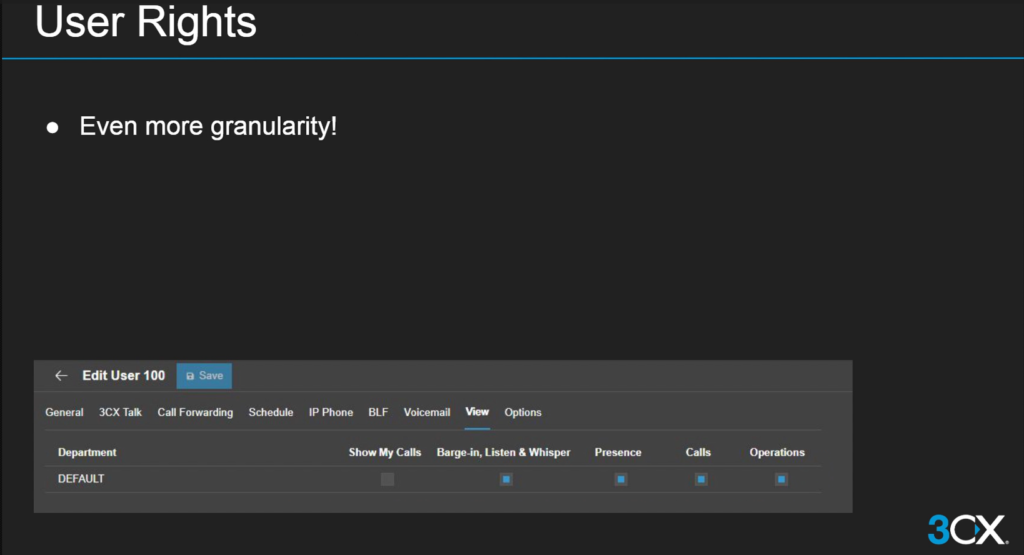Viewport: 1024px width, 555px height.
Task: Open the BLF tab
Action: click(x=378, y=412)
